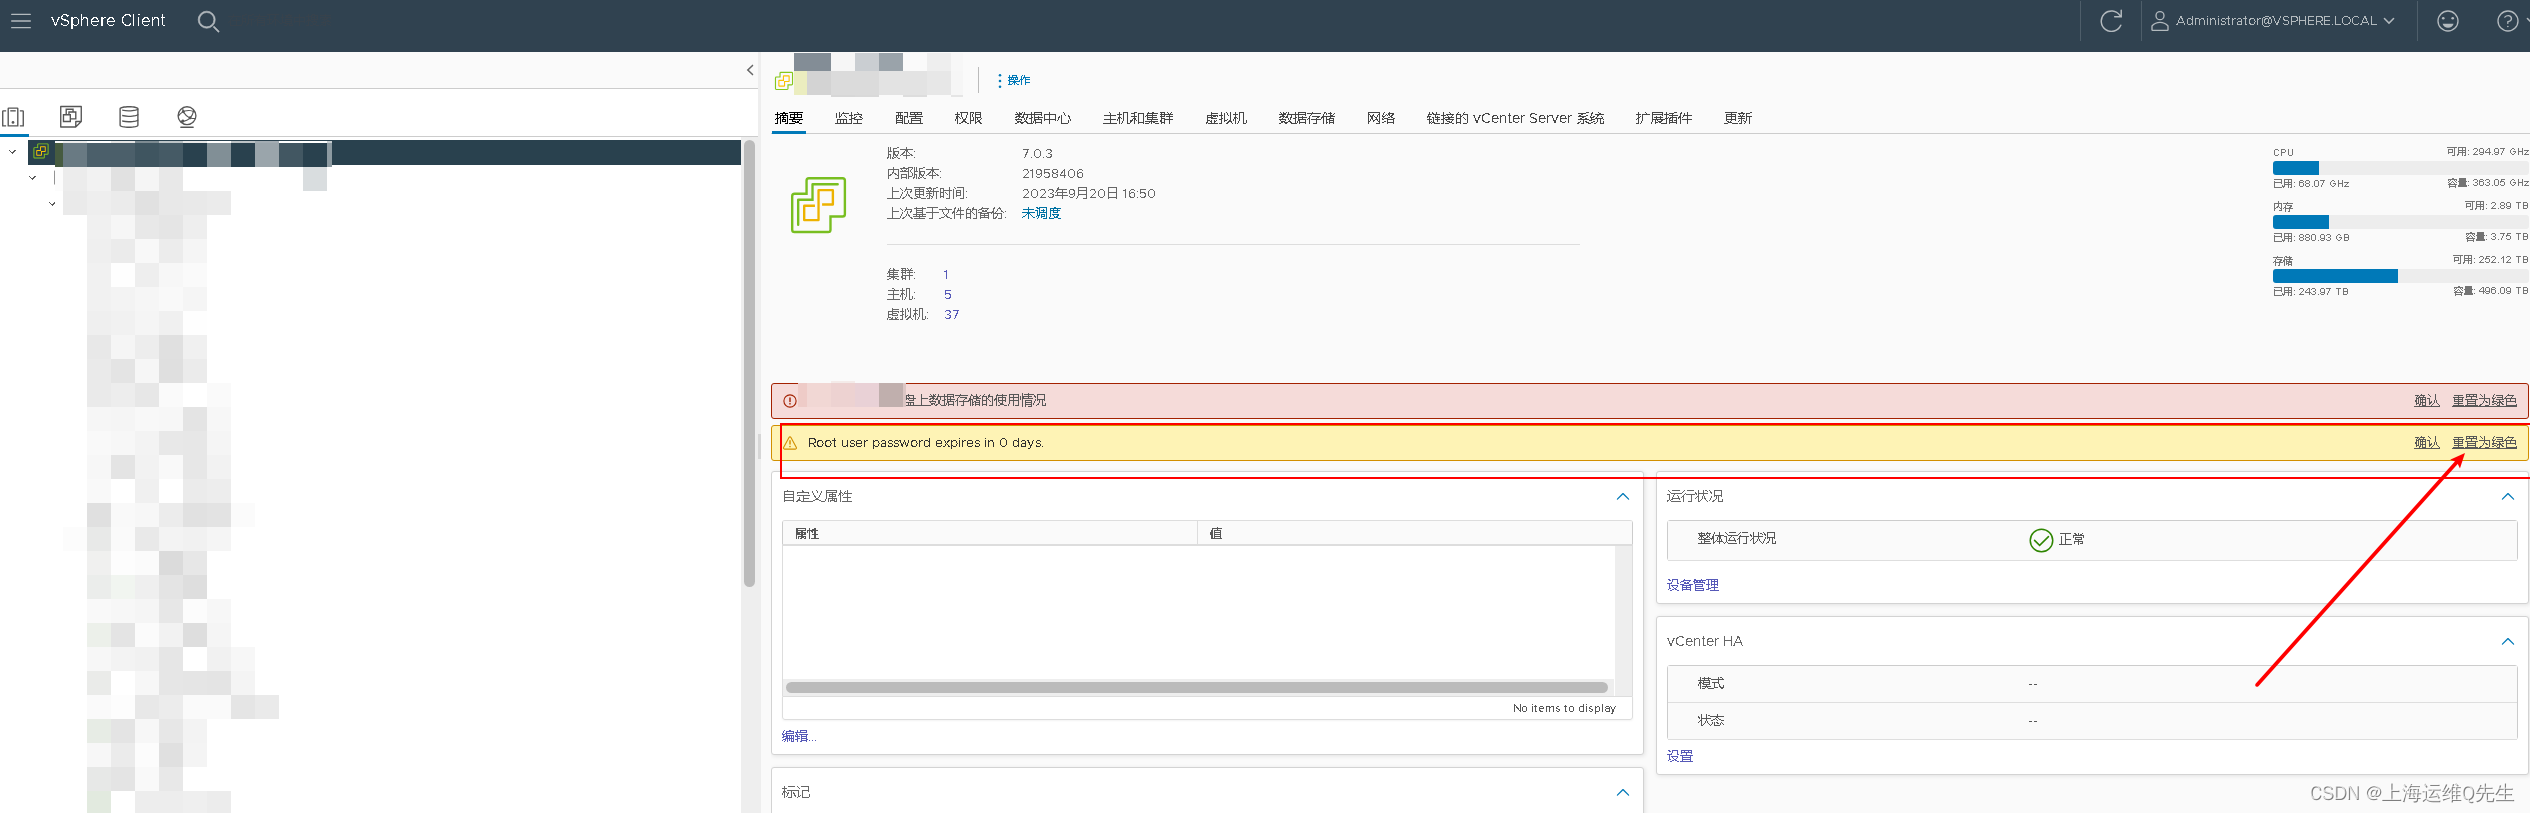The height and width of the screenshot is (813, 2530).
Task: Switch to VMs and Templates inventory view
Action: click(71, 117)
